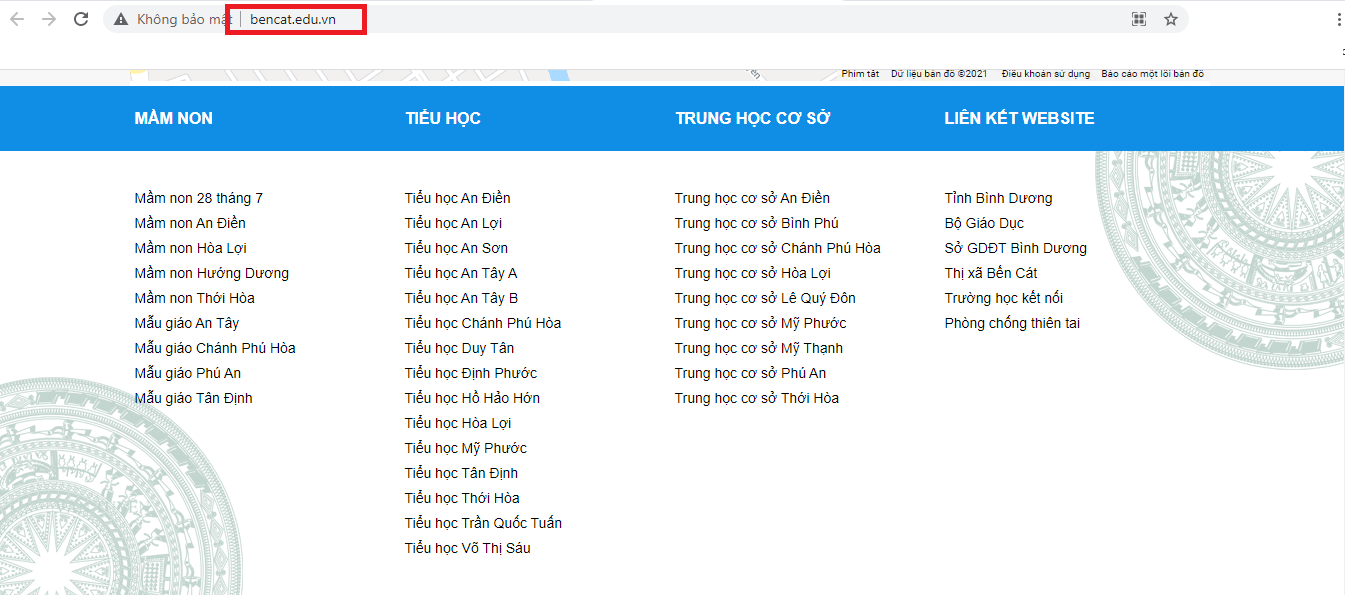
Task: Open Trung học cơ sở Bình Phú link
Action: click(x=757, y=223)
